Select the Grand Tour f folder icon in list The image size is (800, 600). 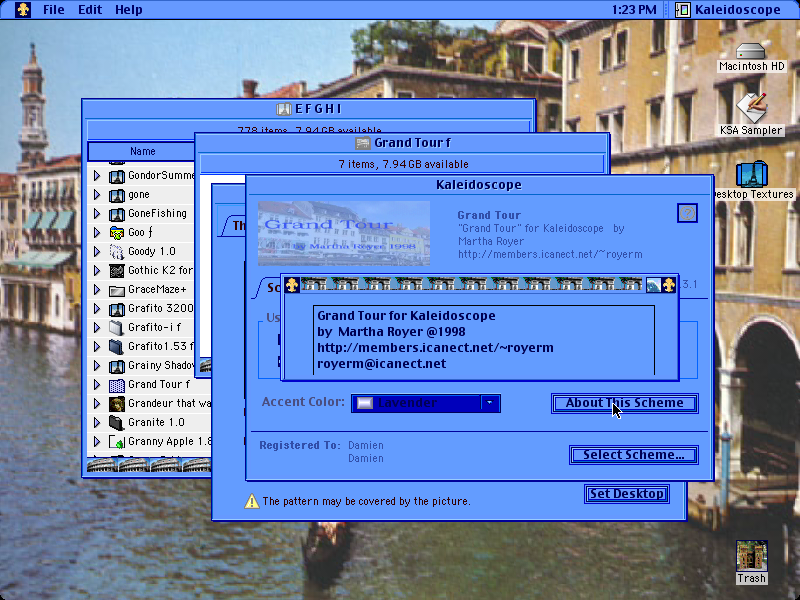(x=117, y=385)
